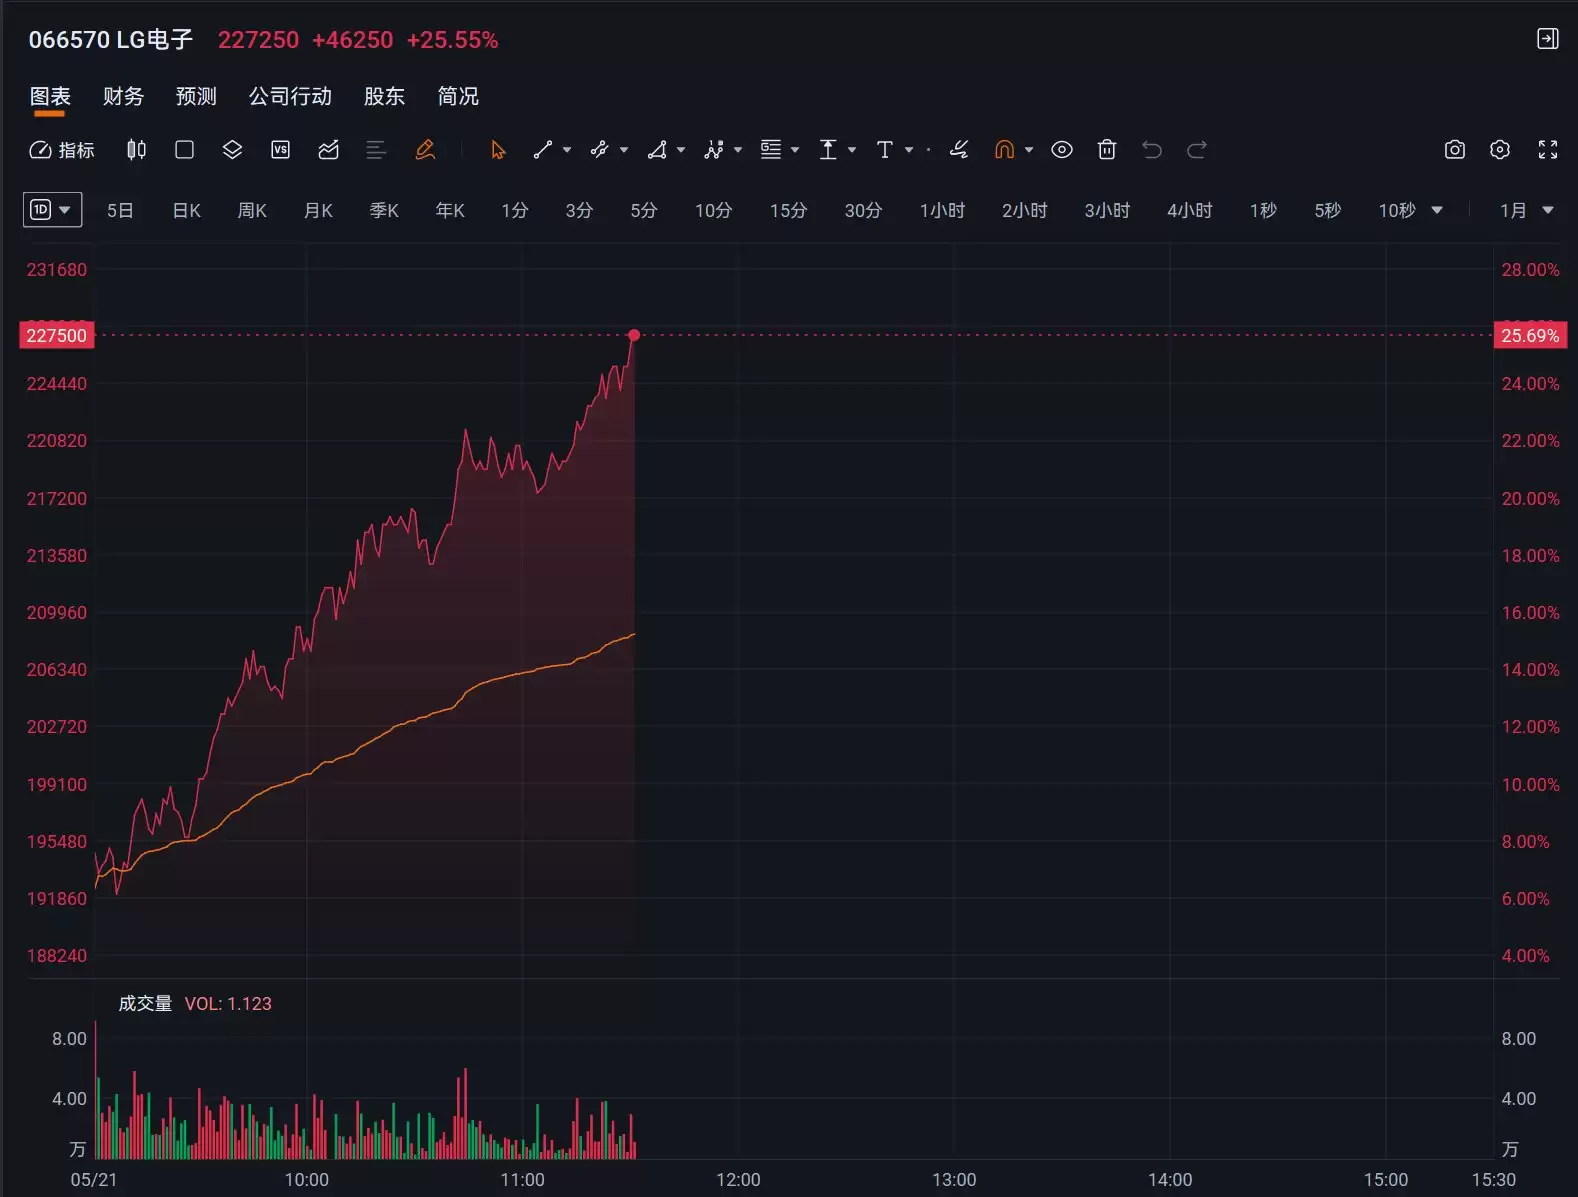1578x1197 pixels.
Task: Click the 25.69% change label
Action: point(1530,335)
